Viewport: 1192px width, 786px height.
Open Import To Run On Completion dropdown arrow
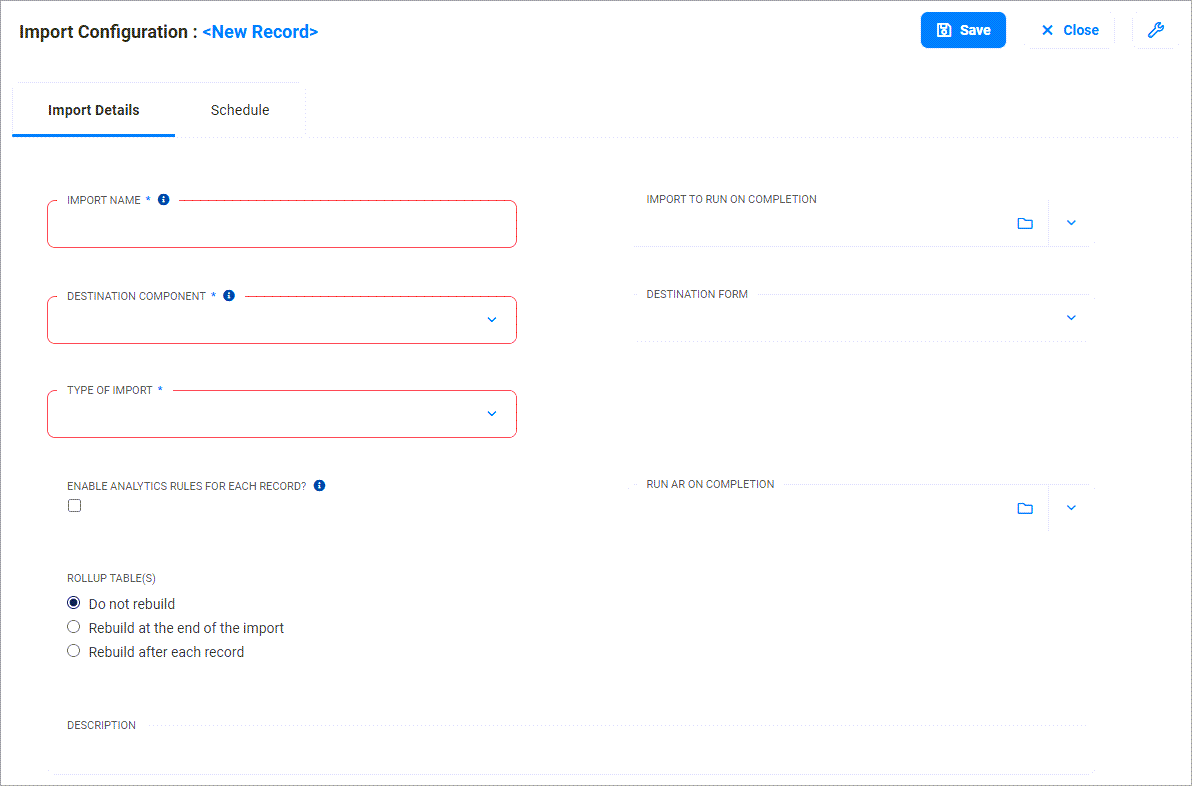point(1071,223)
